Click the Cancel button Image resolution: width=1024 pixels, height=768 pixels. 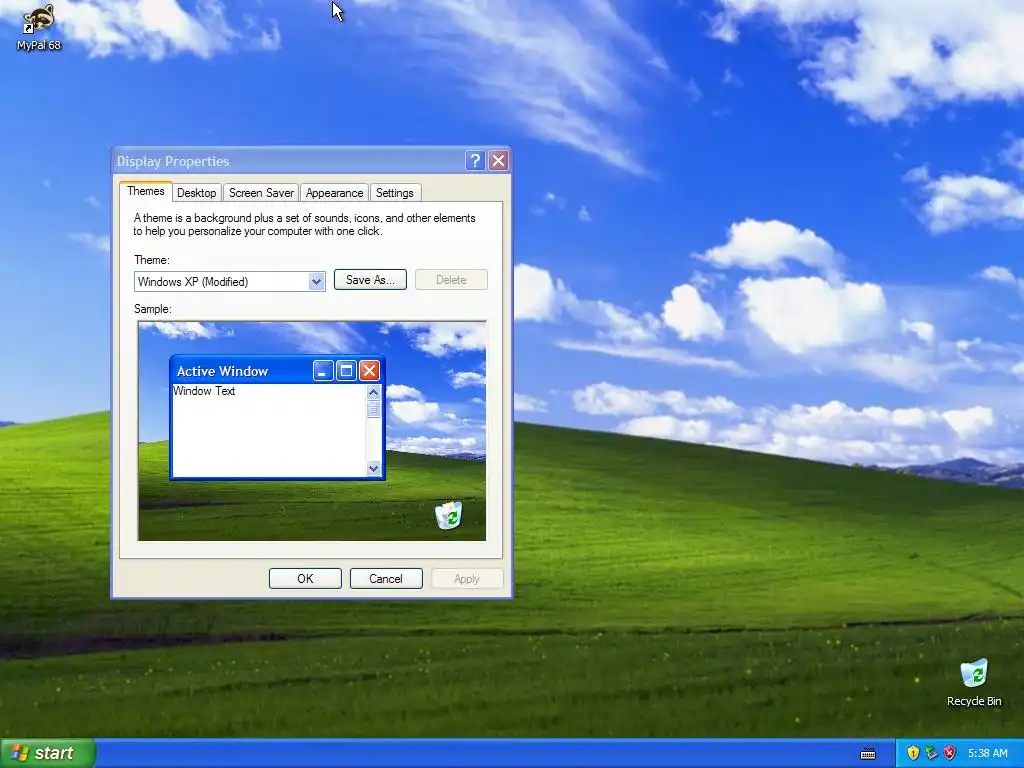[386, 579]
